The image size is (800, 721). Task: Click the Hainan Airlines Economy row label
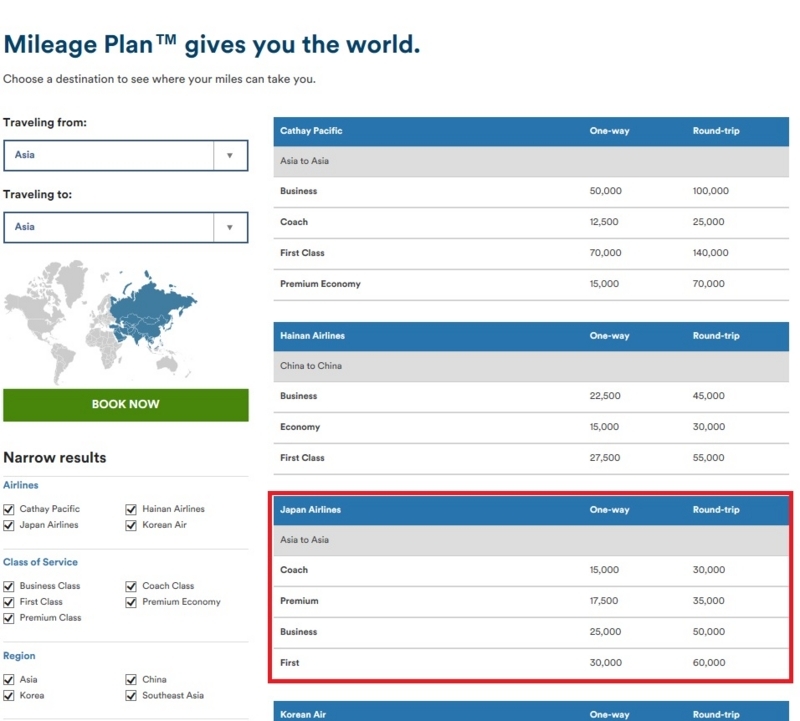tap(300, 427)
